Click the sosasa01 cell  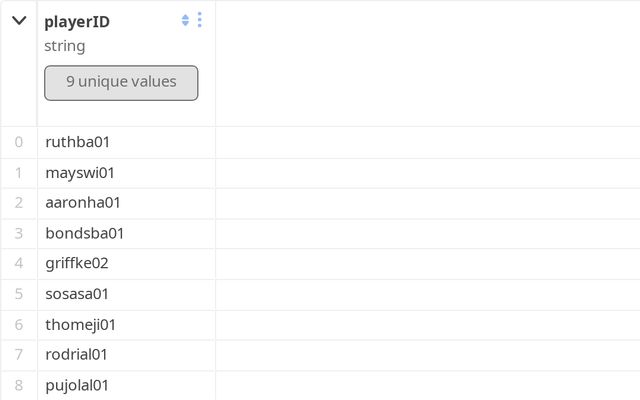(x=77, y=294)
